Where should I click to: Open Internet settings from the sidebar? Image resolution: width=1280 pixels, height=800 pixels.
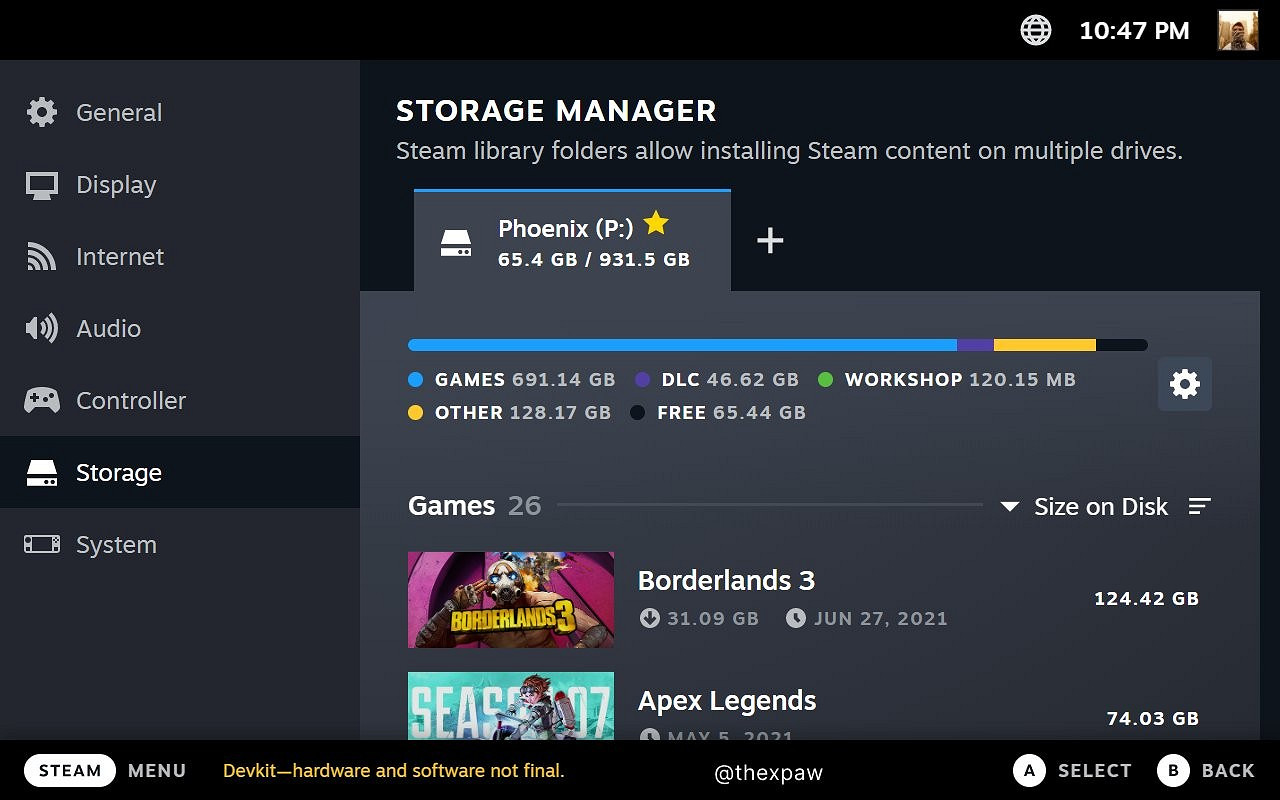click(40, 256)
